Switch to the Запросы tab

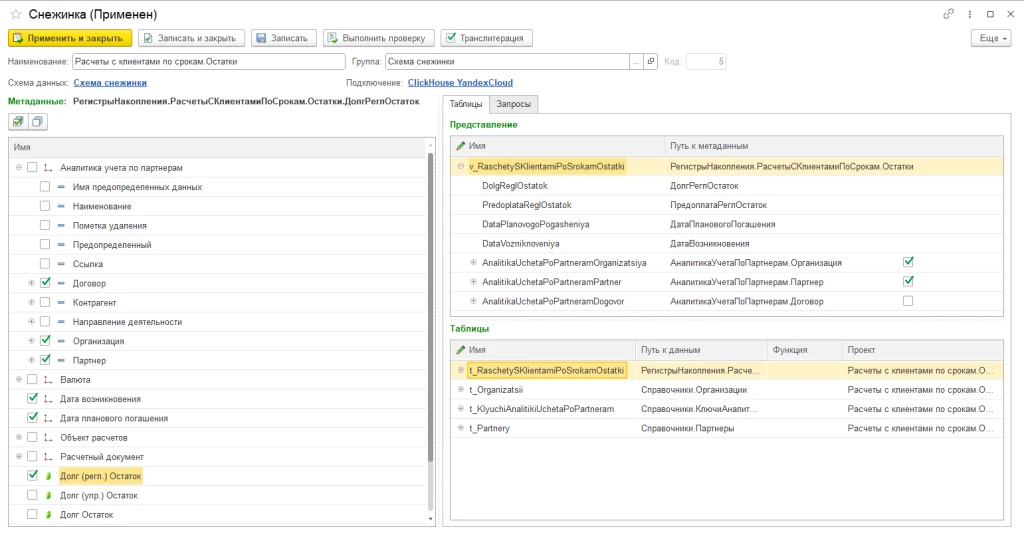pos(514,104)
